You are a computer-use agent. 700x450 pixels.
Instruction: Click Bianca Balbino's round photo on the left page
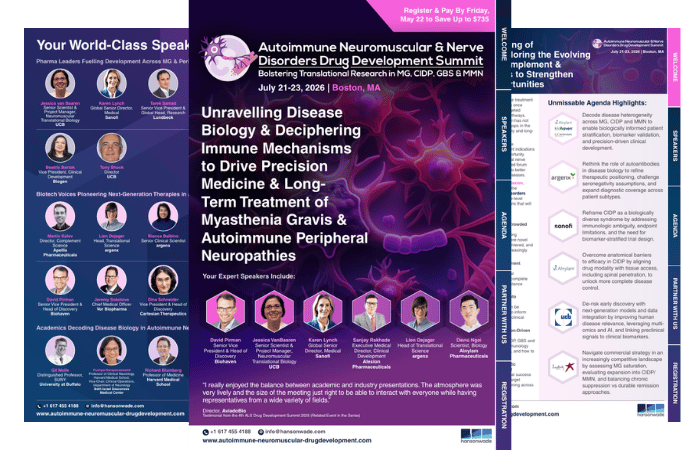[x=163, y=216]
